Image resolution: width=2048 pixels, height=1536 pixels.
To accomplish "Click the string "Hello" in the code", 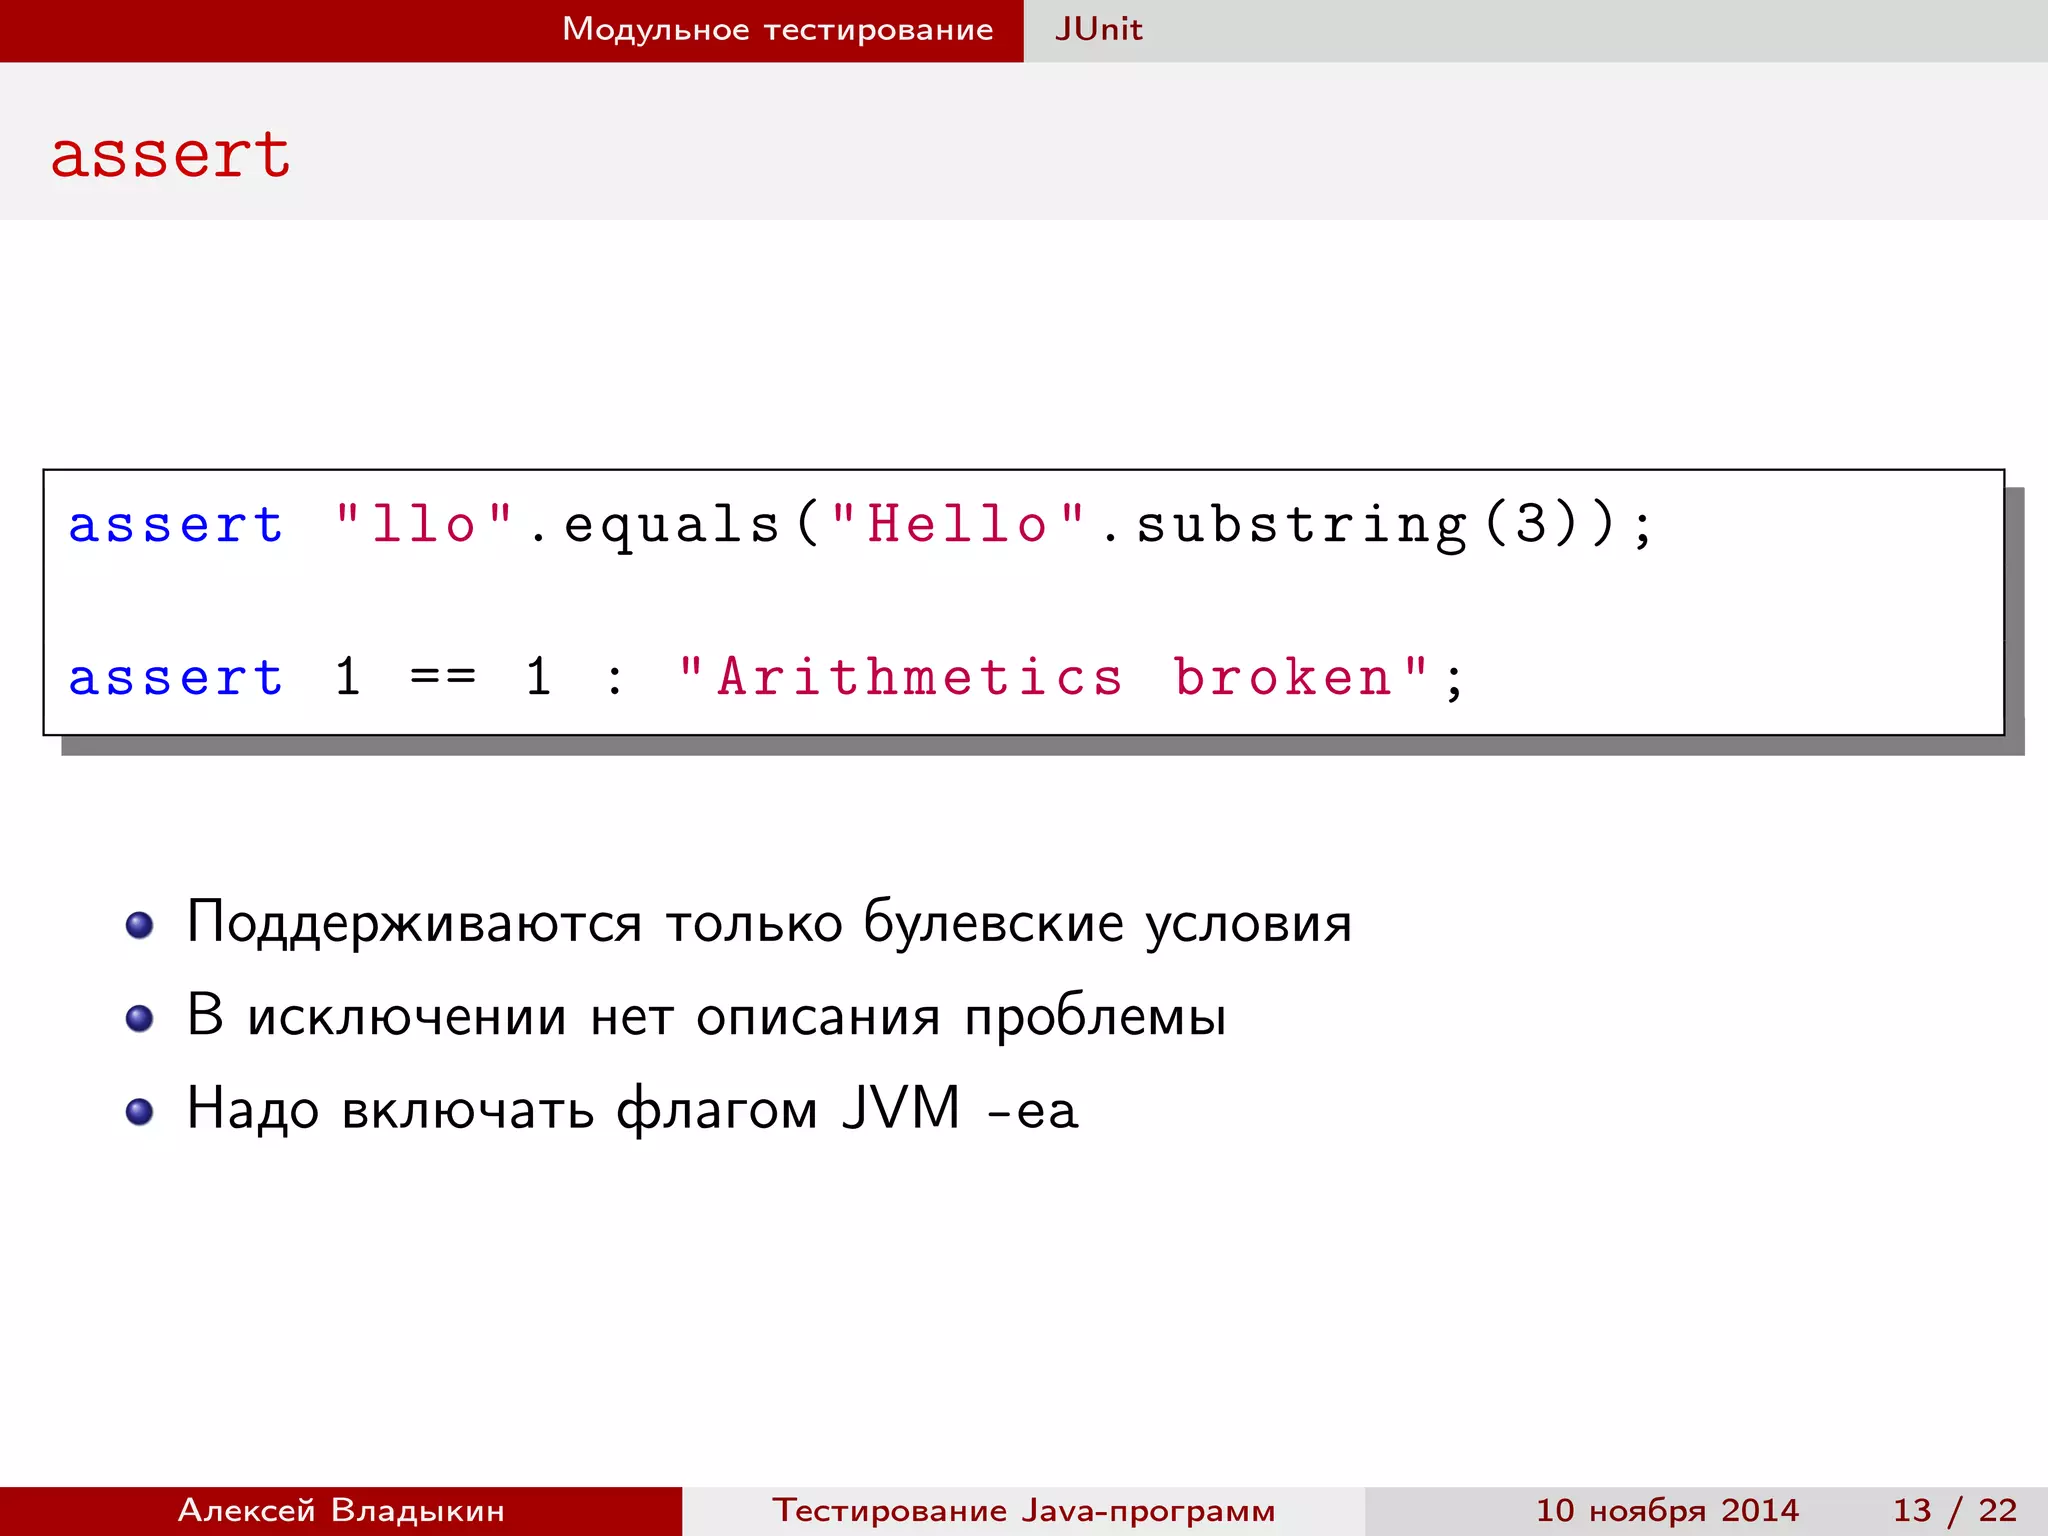I will point(957,524).
